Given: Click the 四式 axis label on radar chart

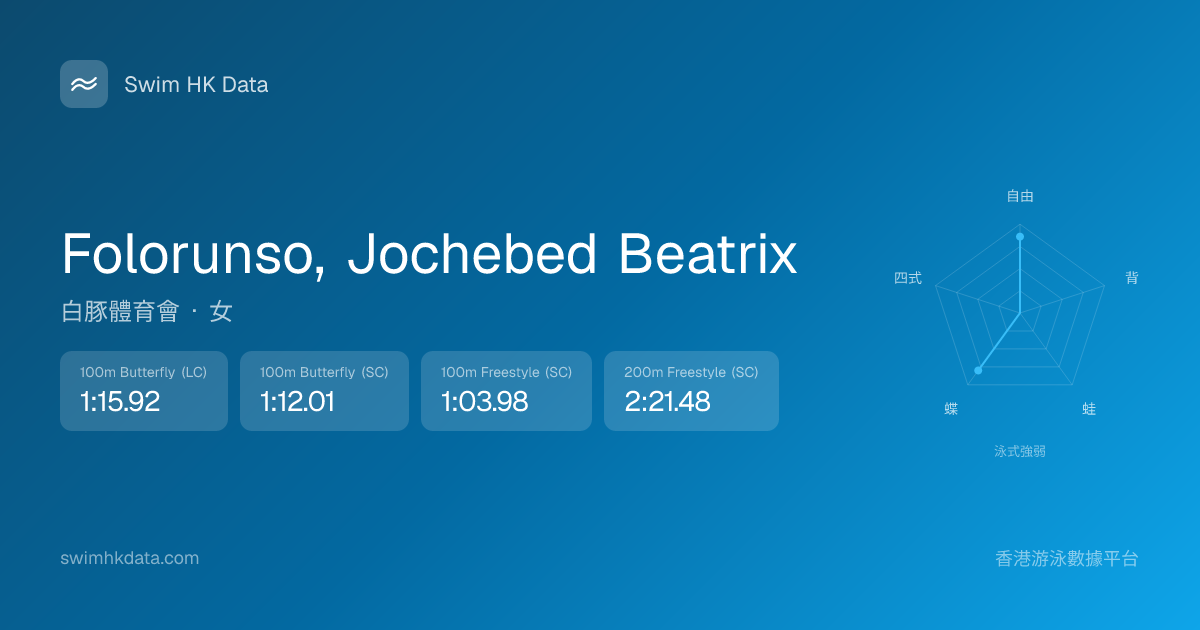Looking at the screenshot, I should (908, 278).
